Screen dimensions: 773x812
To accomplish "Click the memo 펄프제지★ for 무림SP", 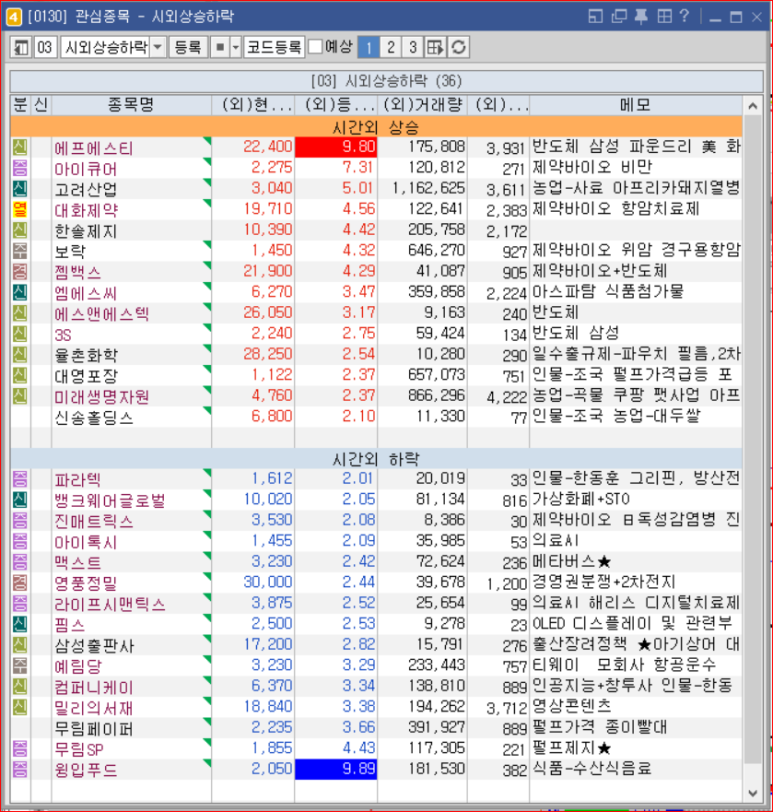I will (572, 748).
